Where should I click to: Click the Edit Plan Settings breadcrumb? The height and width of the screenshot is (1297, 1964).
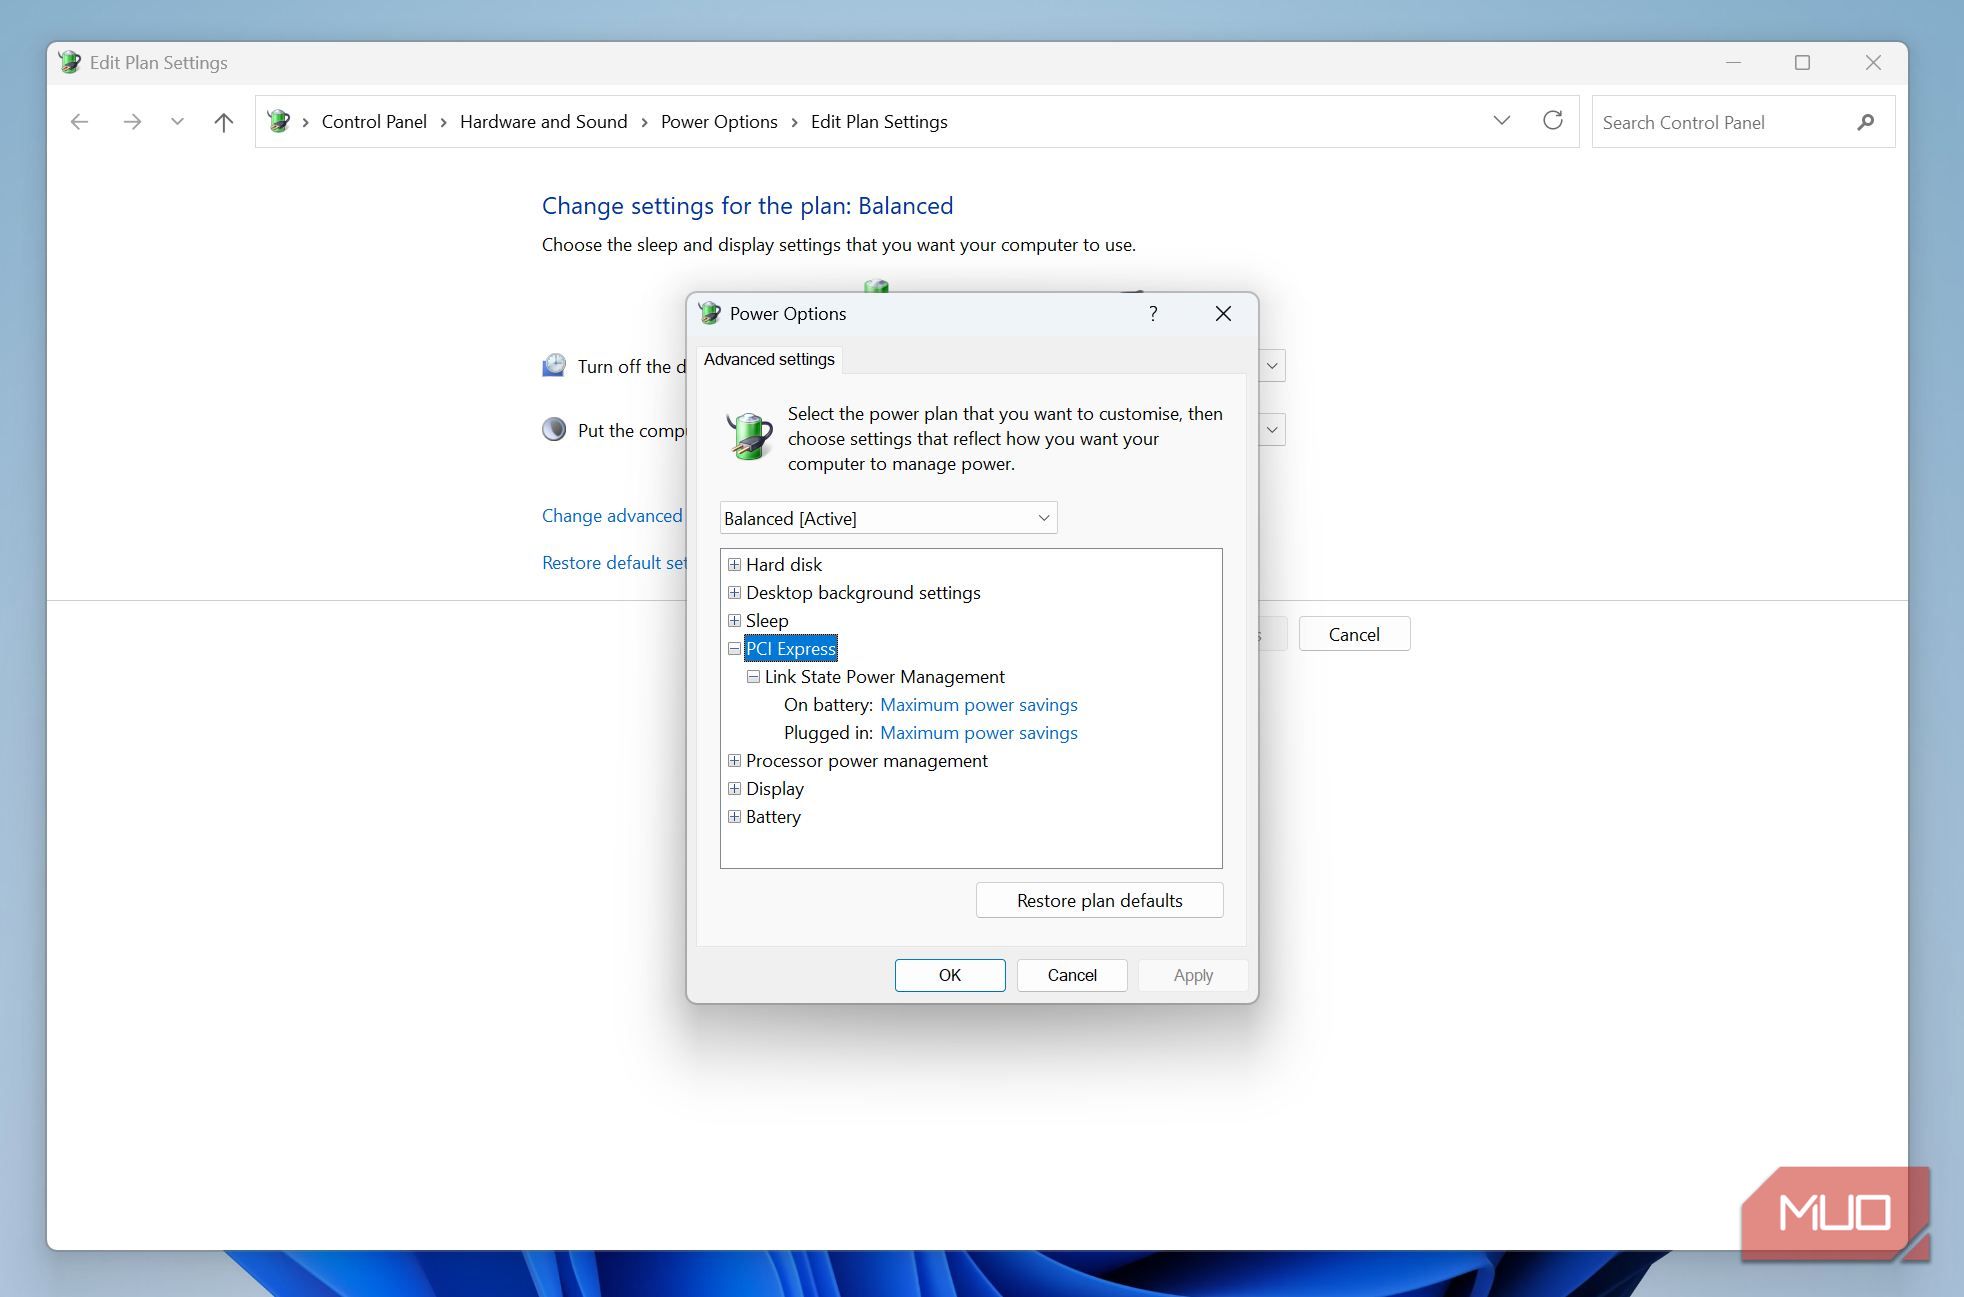[879, 122]
